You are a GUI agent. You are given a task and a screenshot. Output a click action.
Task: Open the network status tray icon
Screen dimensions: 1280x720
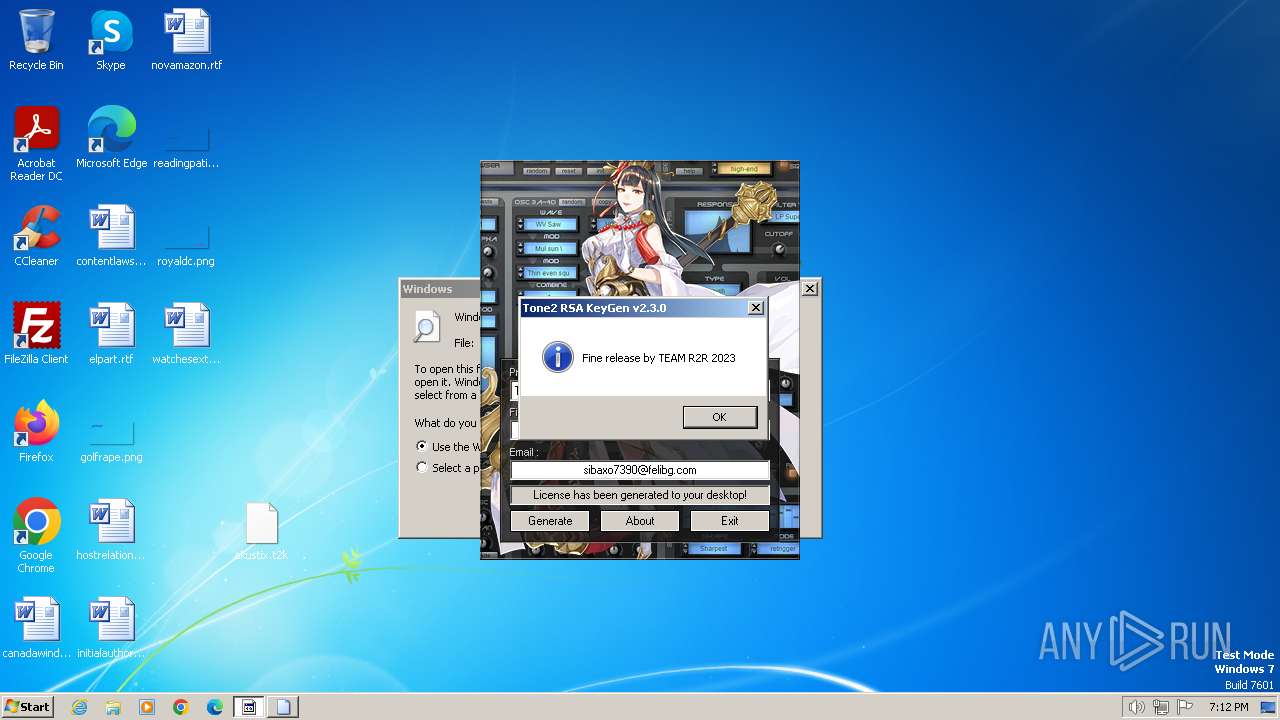click(x=1161, y=707)
